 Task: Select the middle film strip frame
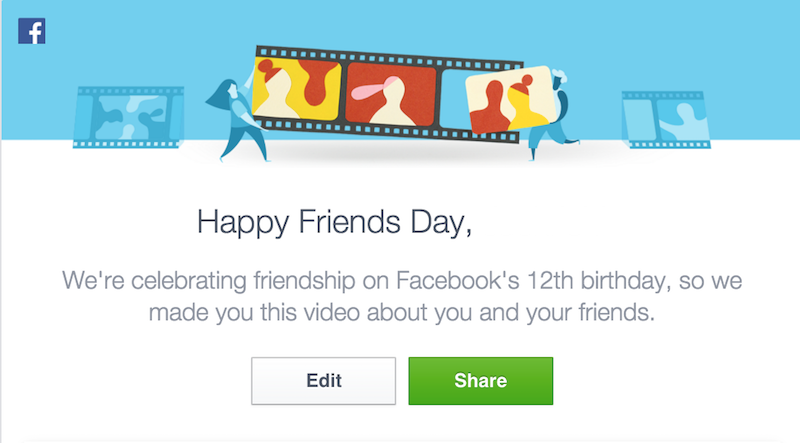point(391,96)
